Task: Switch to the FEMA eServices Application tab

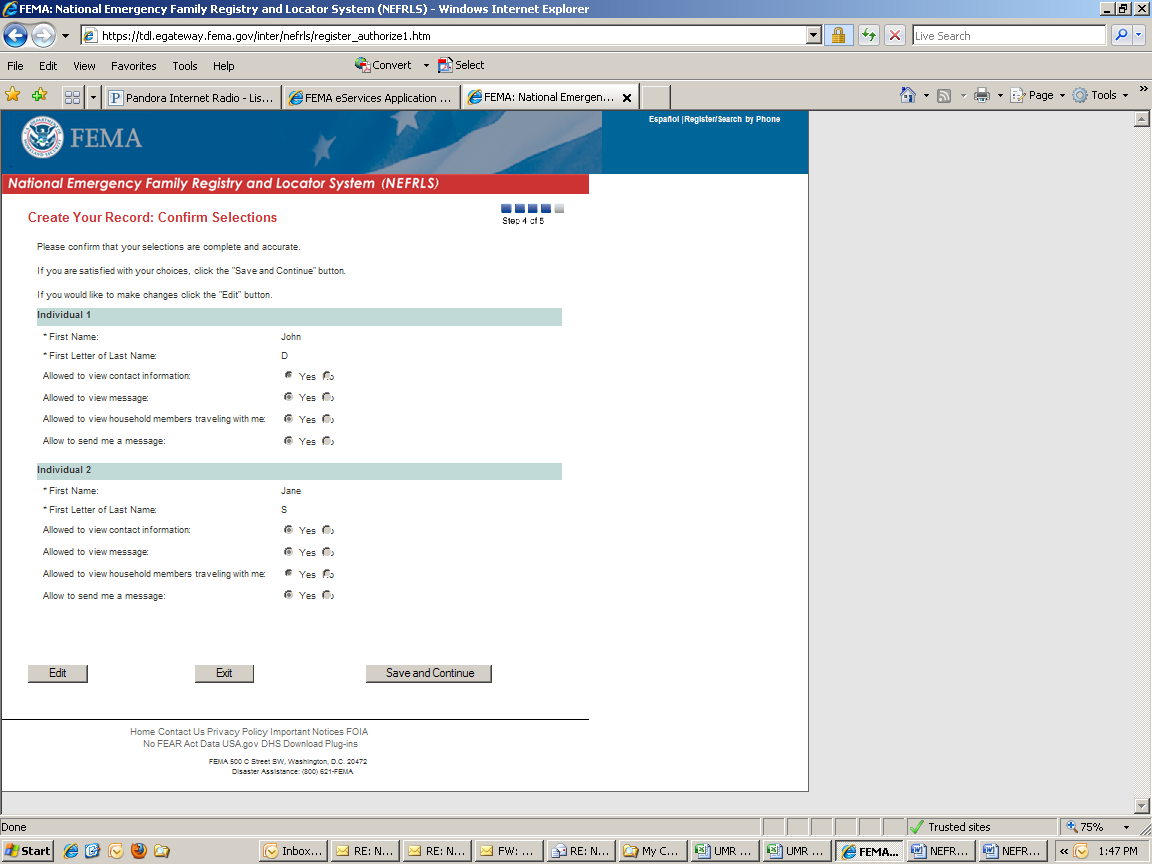Action: point(370,98)
